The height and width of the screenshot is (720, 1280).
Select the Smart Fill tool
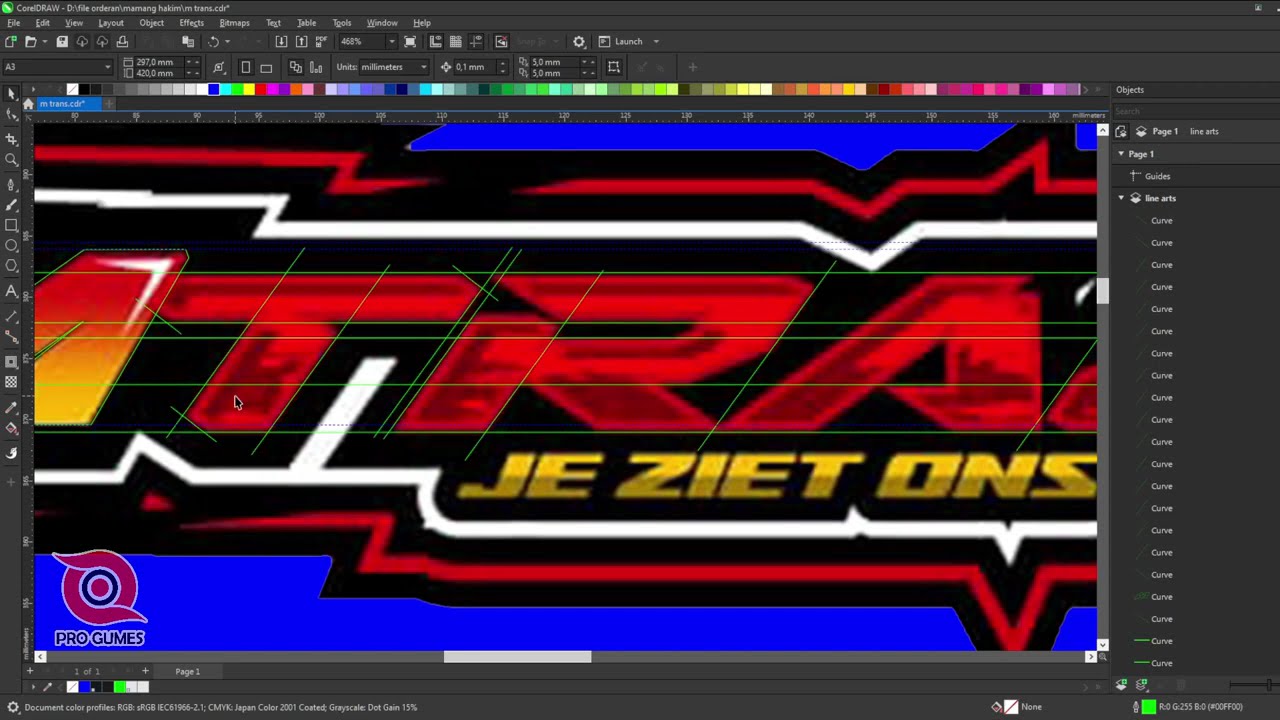coord(12,453)
